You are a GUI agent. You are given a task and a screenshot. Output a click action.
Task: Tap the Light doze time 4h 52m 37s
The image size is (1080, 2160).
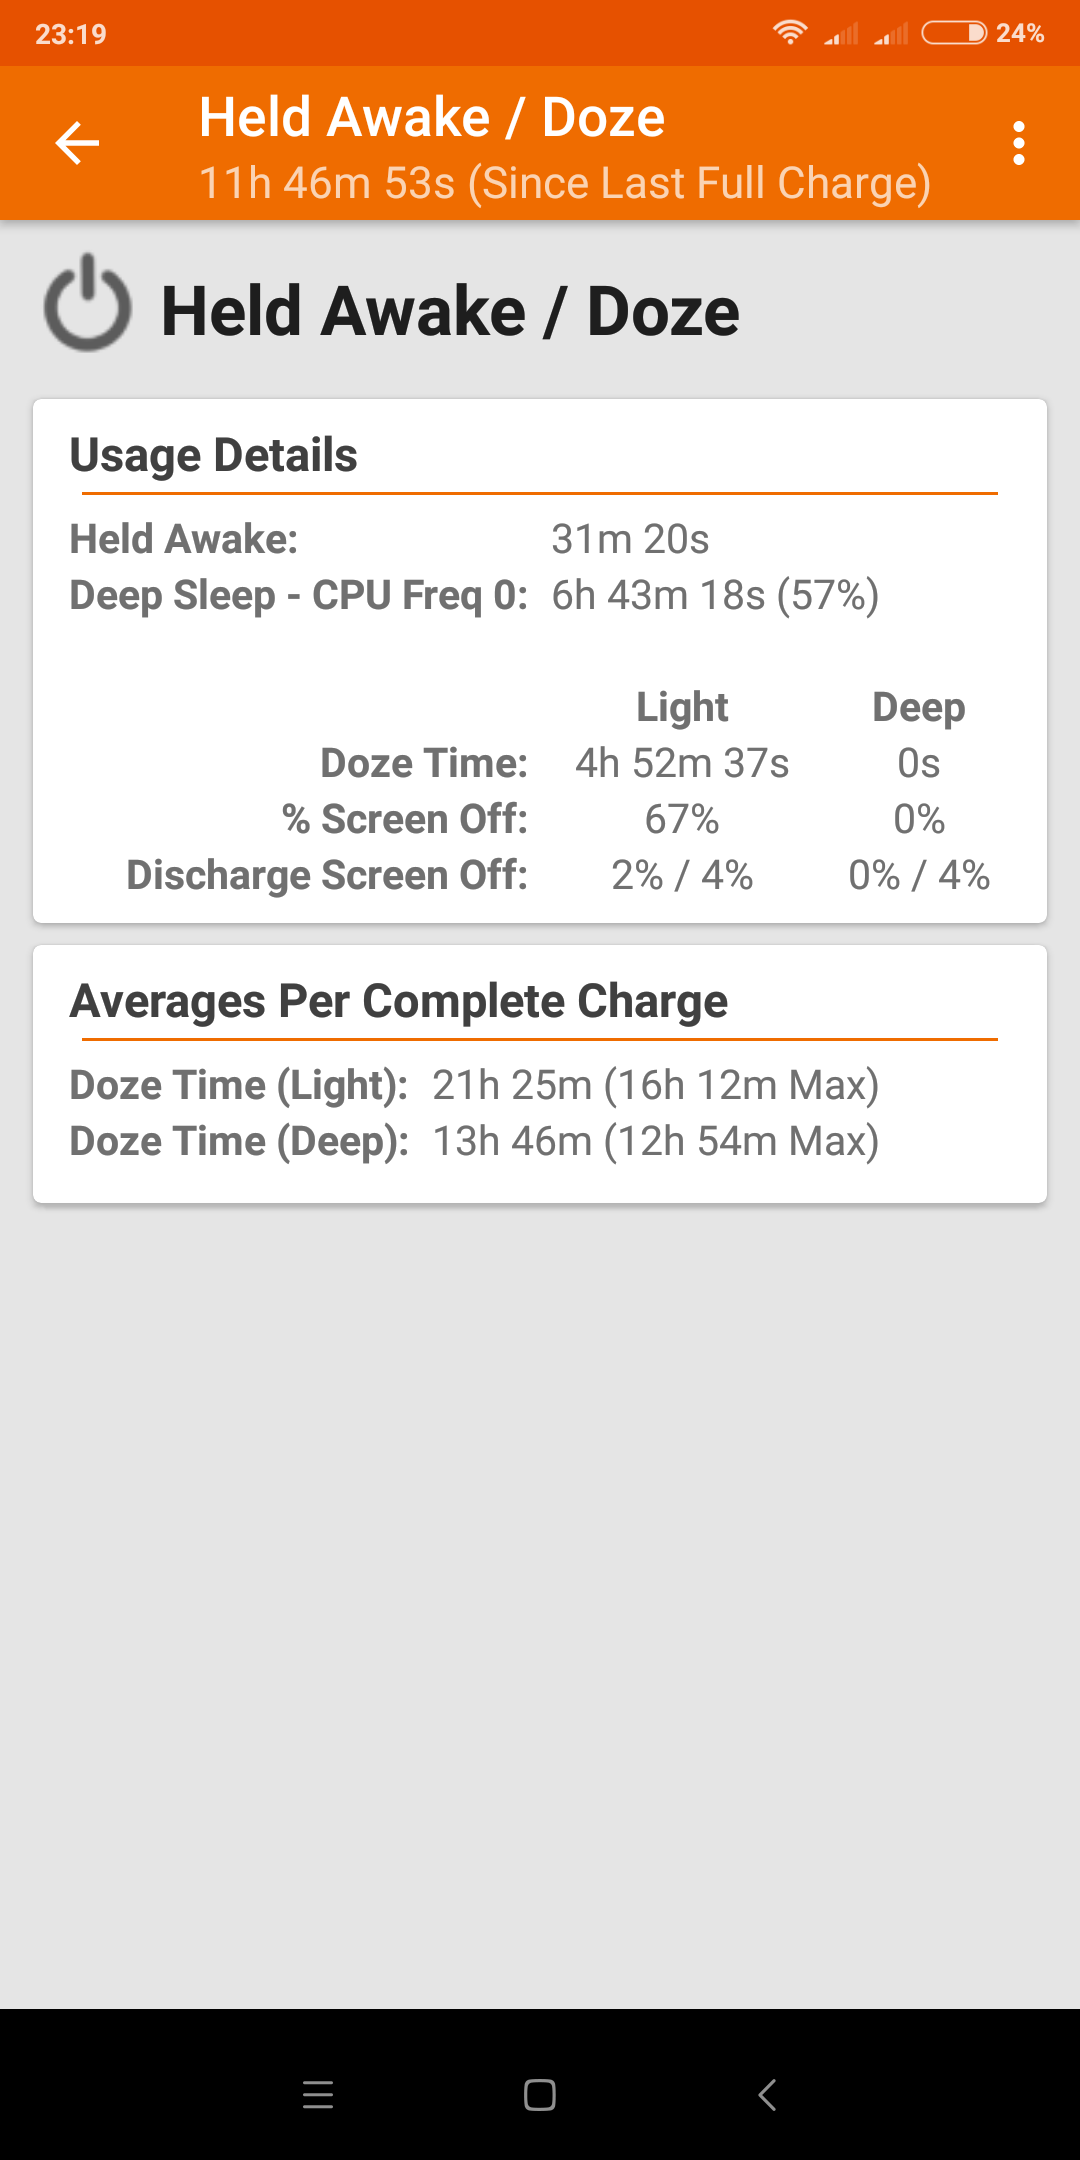pos(682,763)
